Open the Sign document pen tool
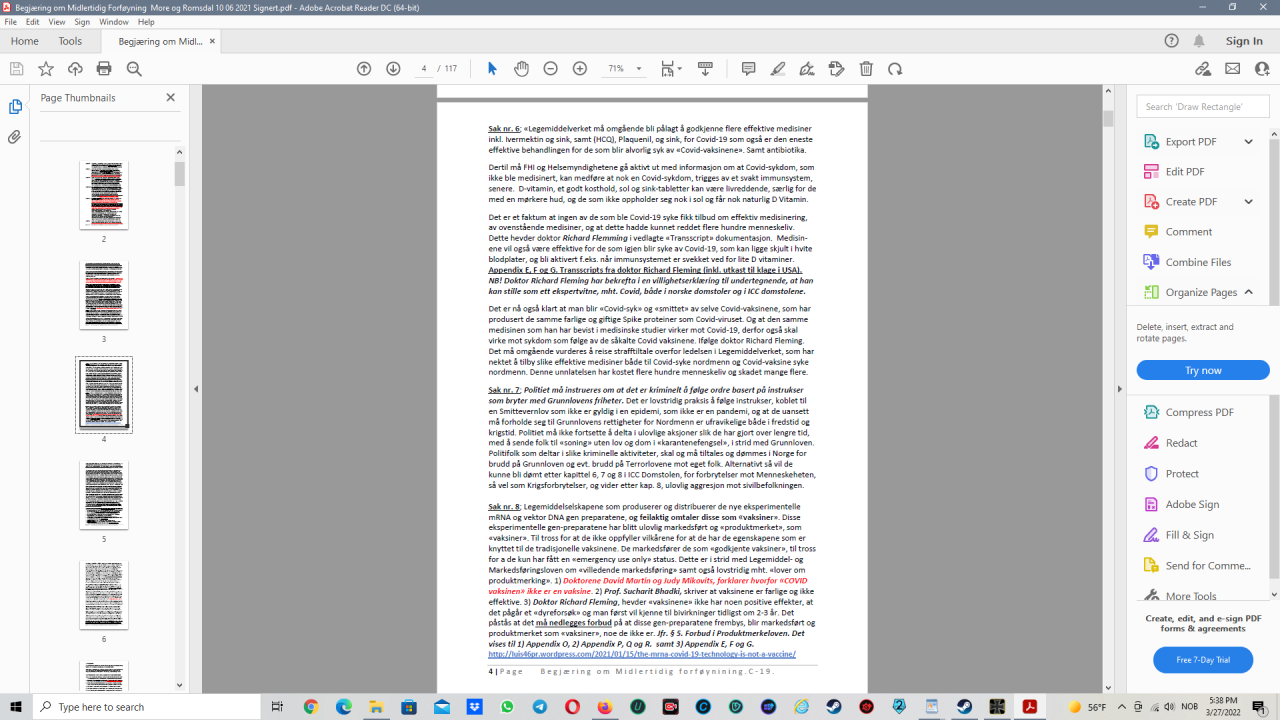 click(x=807, y=69)
